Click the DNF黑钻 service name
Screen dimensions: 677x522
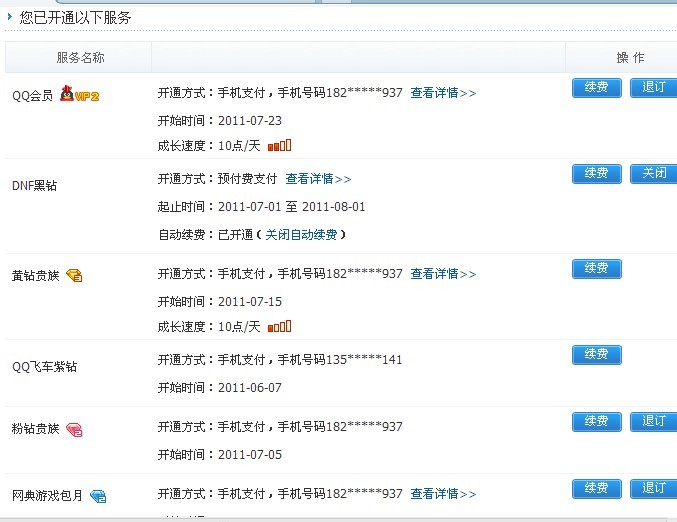pyautogui.click(x=35, y=186)
